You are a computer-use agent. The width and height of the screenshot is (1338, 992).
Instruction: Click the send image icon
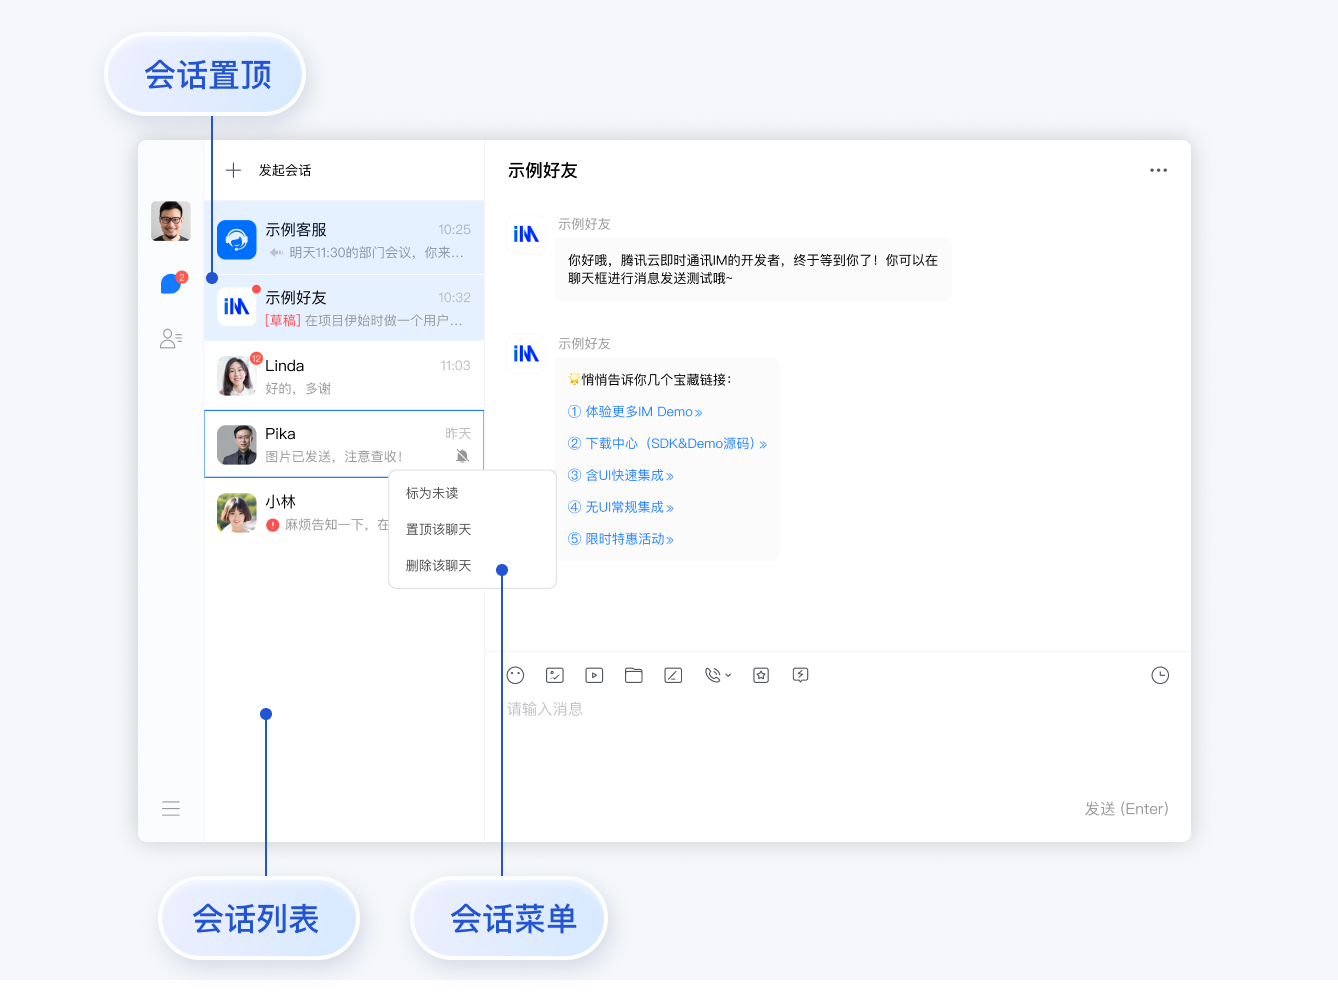[555, 675]
